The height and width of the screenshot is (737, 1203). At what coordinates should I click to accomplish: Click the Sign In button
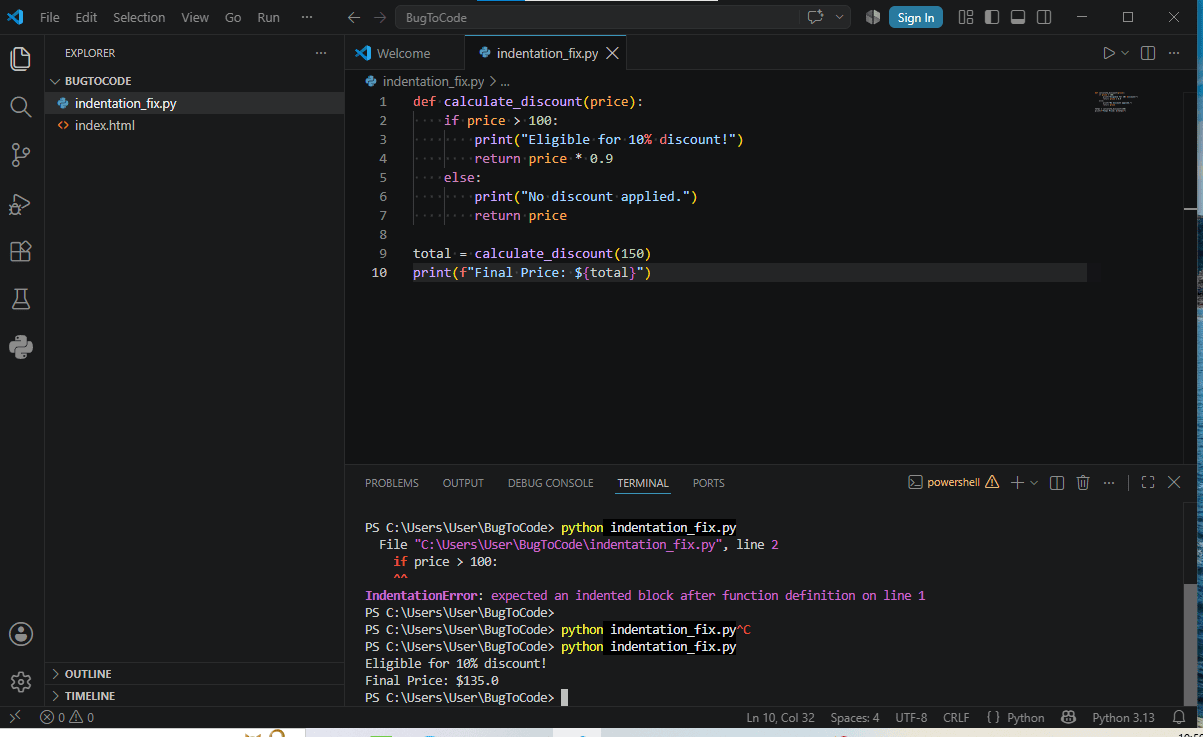[x=916, y=17]
